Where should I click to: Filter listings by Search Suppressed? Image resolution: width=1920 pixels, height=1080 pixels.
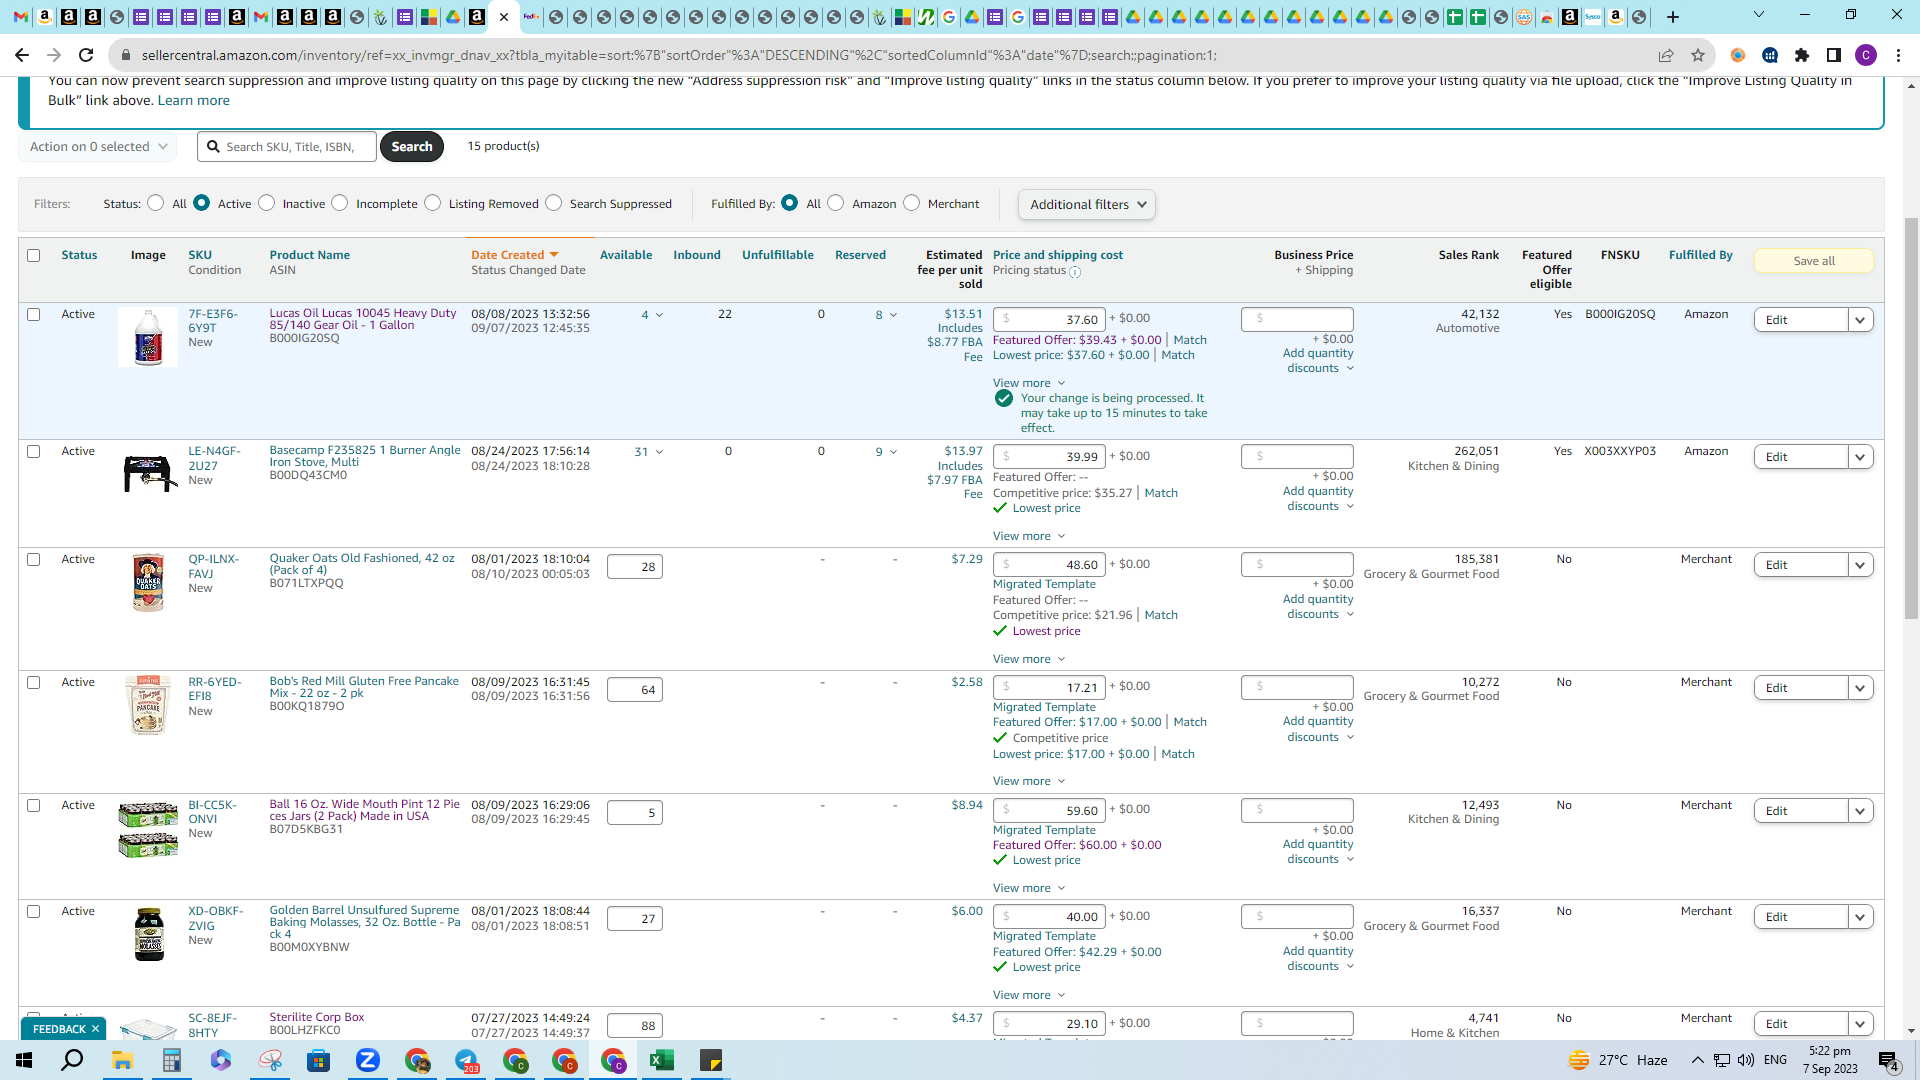click(554, 203)
